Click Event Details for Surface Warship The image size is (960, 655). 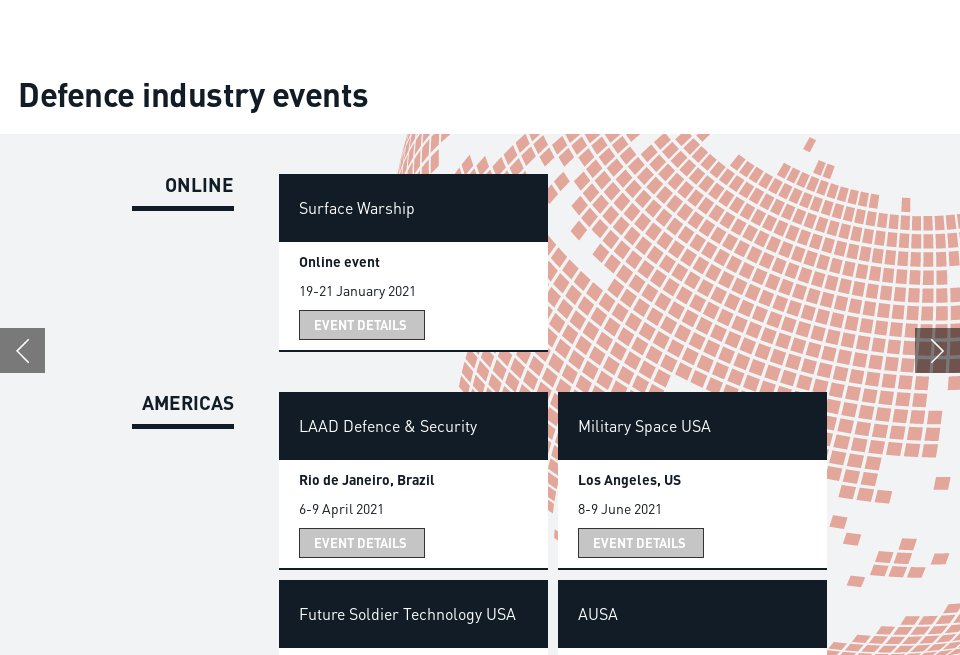click(x=361, y=325)
